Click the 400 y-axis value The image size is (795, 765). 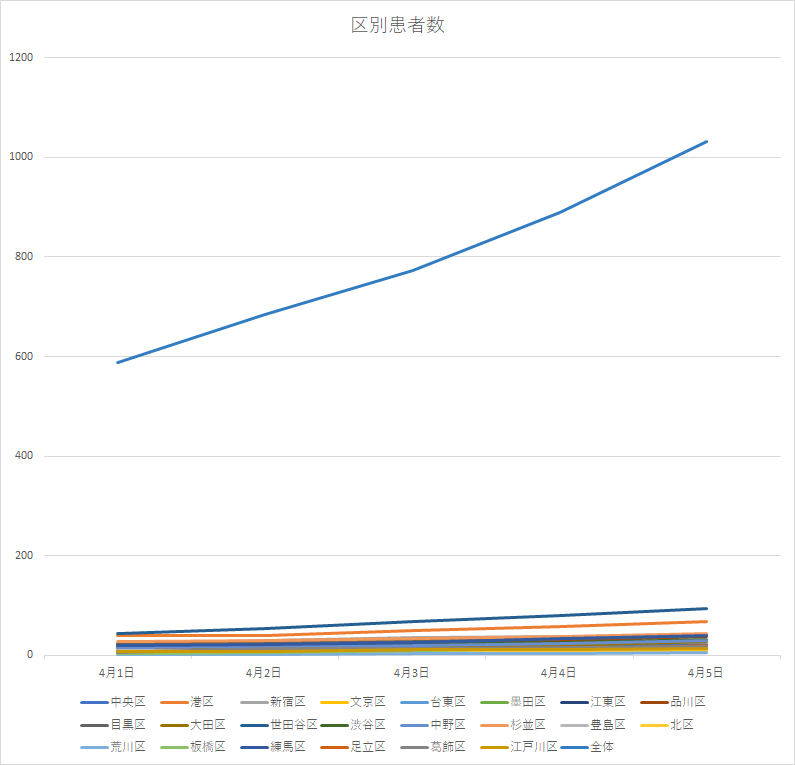(24, 456)
